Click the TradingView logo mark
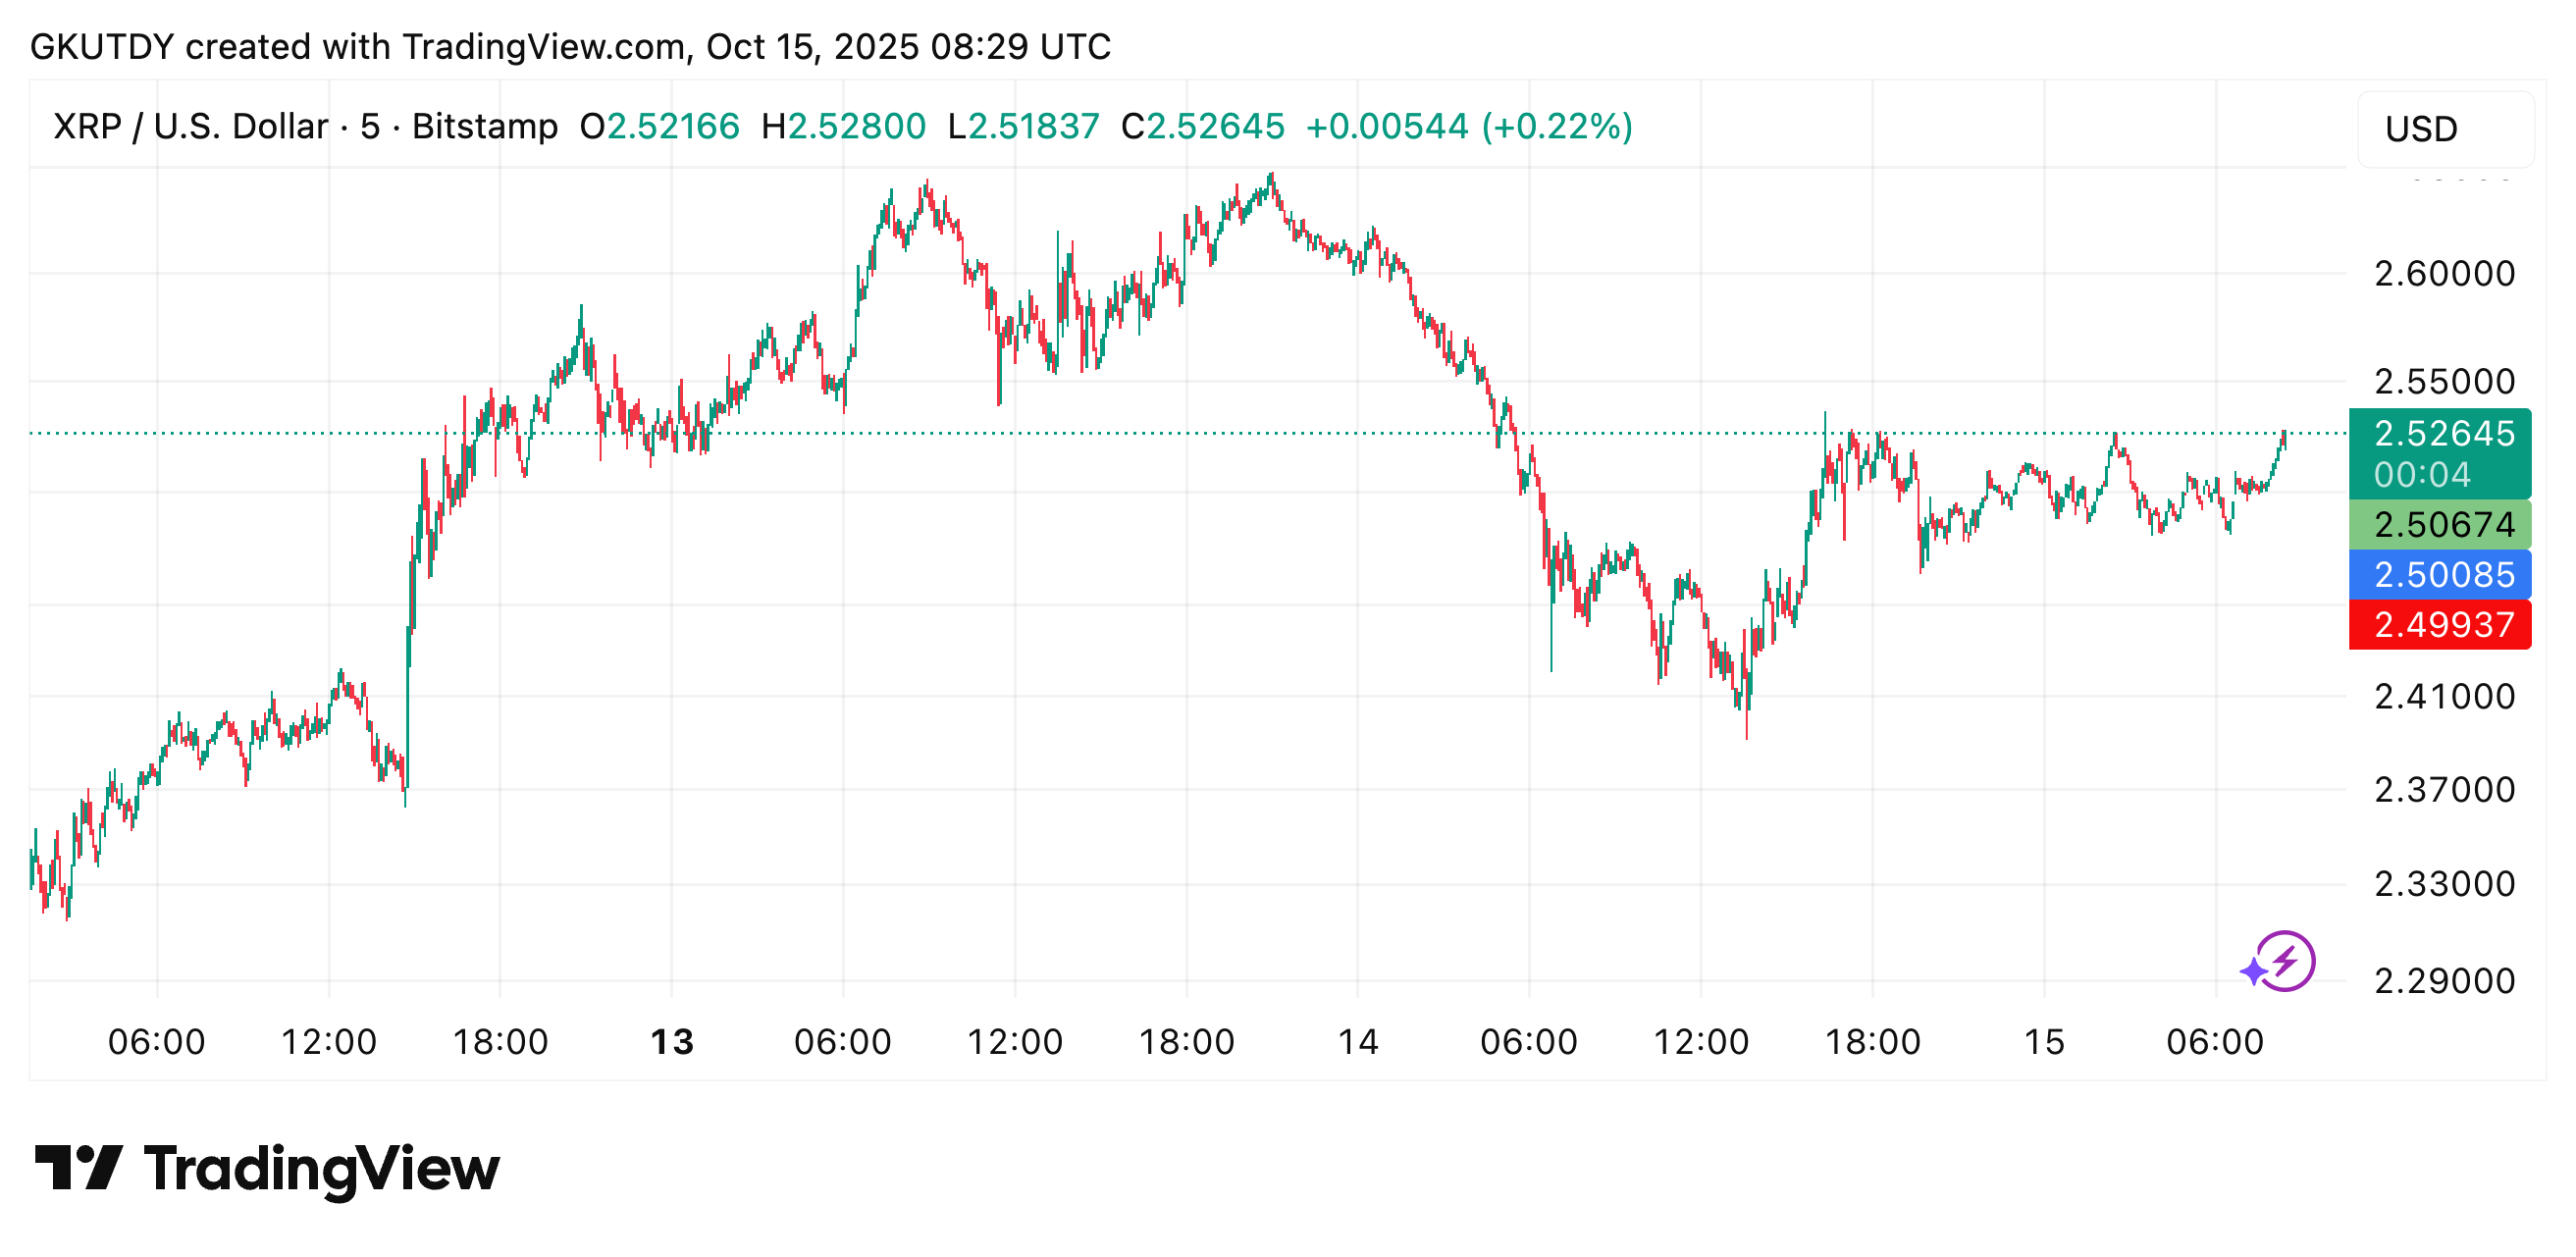Image resolution: width=2576 pixels, height=1257 pixels. click(78, 1167)
